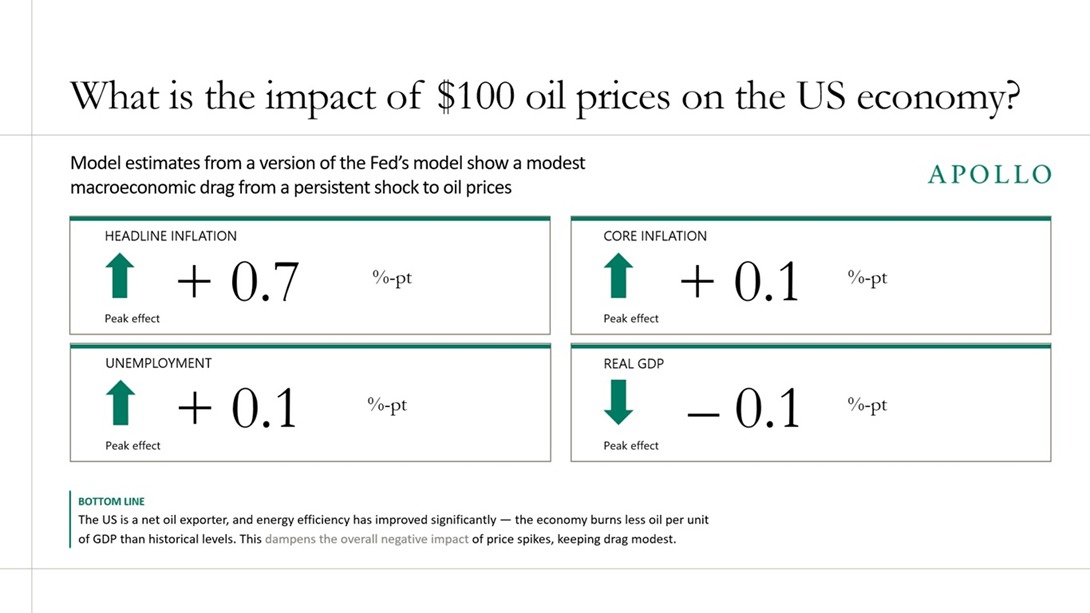Click the UNEMPLOYMENT panel heading
This screenshot has width=1090, height=613.
pyautogui.click(x=158, y=363)
